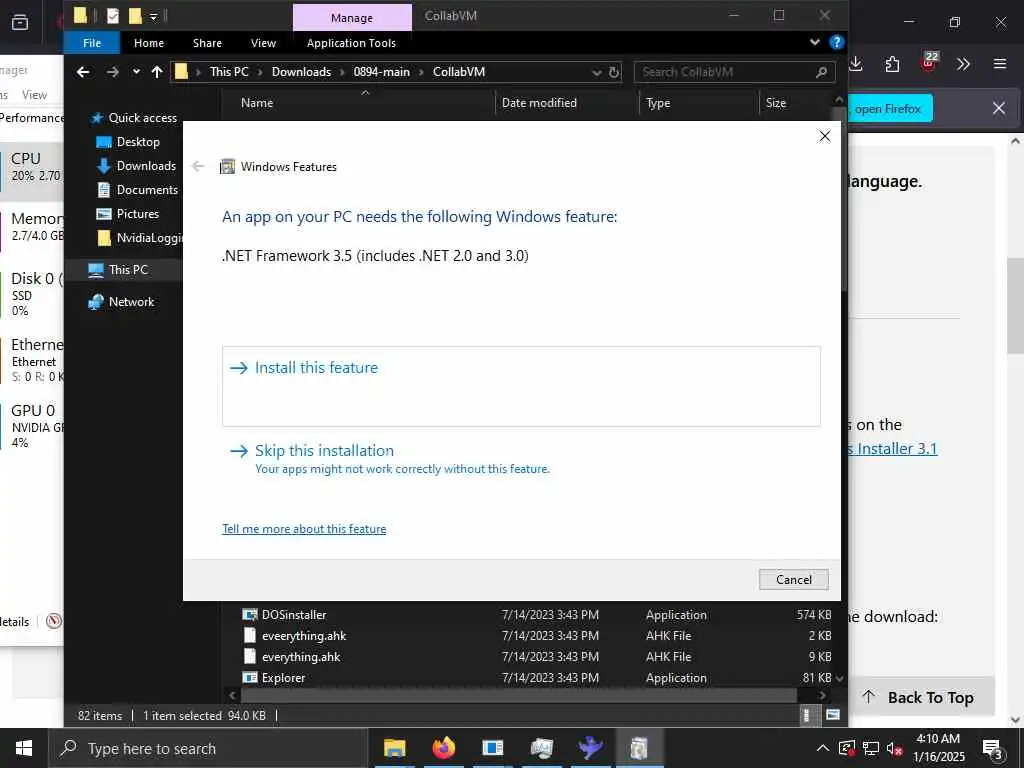1024x768 pixels.
Task: Expand the ribbon with the chevron
Action: pyautogui.click(x=814, y=42)
